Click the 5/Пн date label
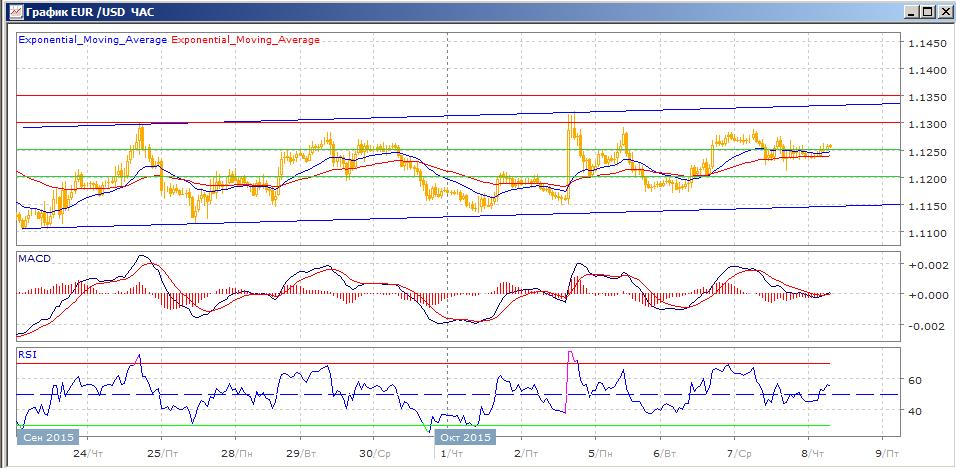 599,454
